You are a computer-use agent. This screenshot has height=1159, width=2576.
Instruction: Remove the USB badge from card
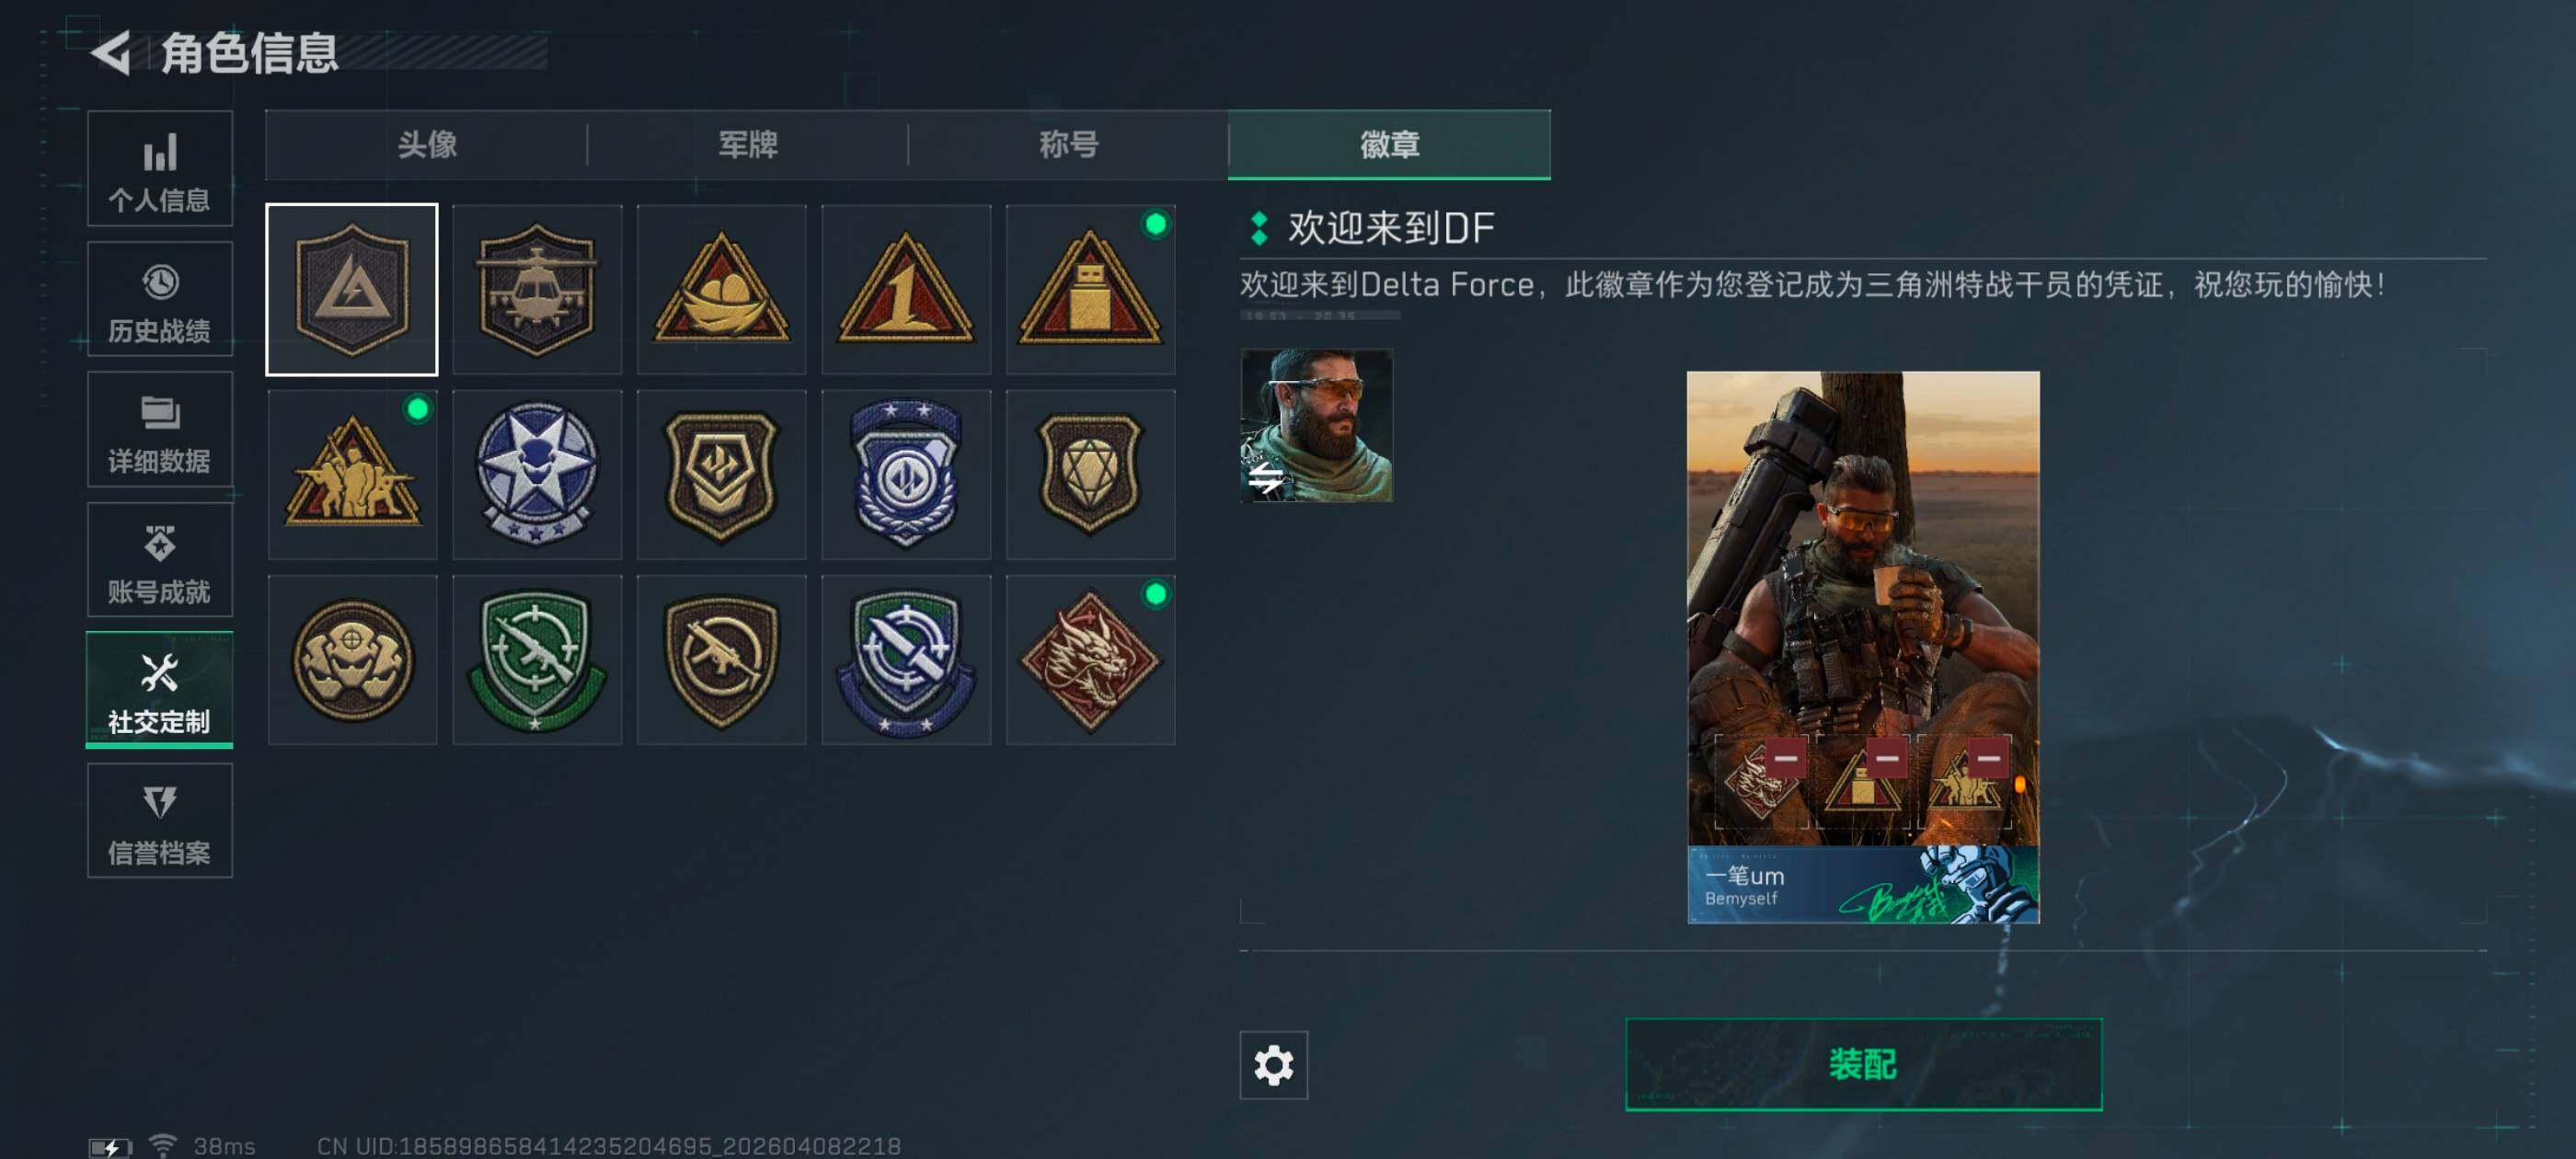(1887, 757)
